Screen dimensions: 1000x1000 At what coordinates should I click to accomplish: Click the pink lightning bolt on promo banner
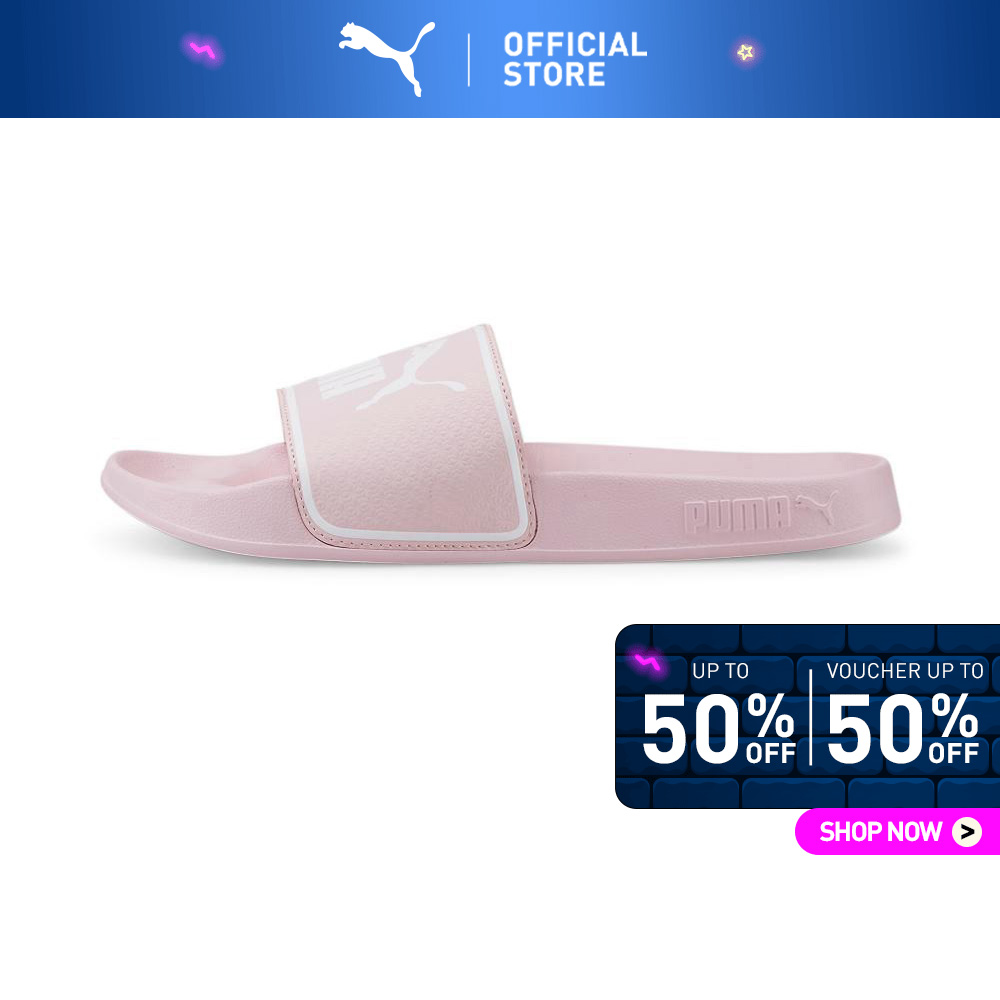point(647,662)
